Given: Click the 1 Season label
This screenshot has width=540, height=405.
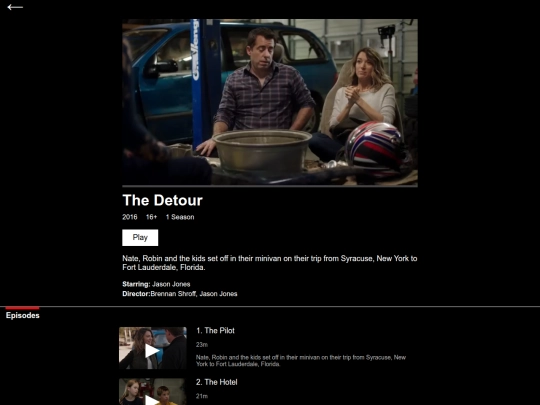Looking at the screenshot, I should coord(180,217).
